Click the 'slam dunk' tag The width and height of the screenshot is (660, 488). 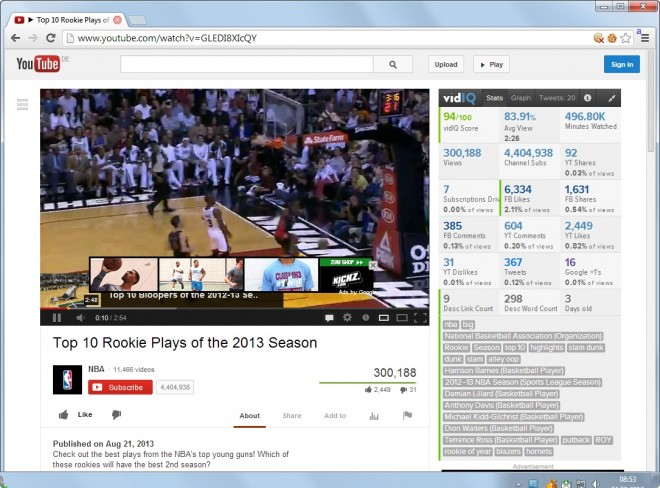(586, 348)
